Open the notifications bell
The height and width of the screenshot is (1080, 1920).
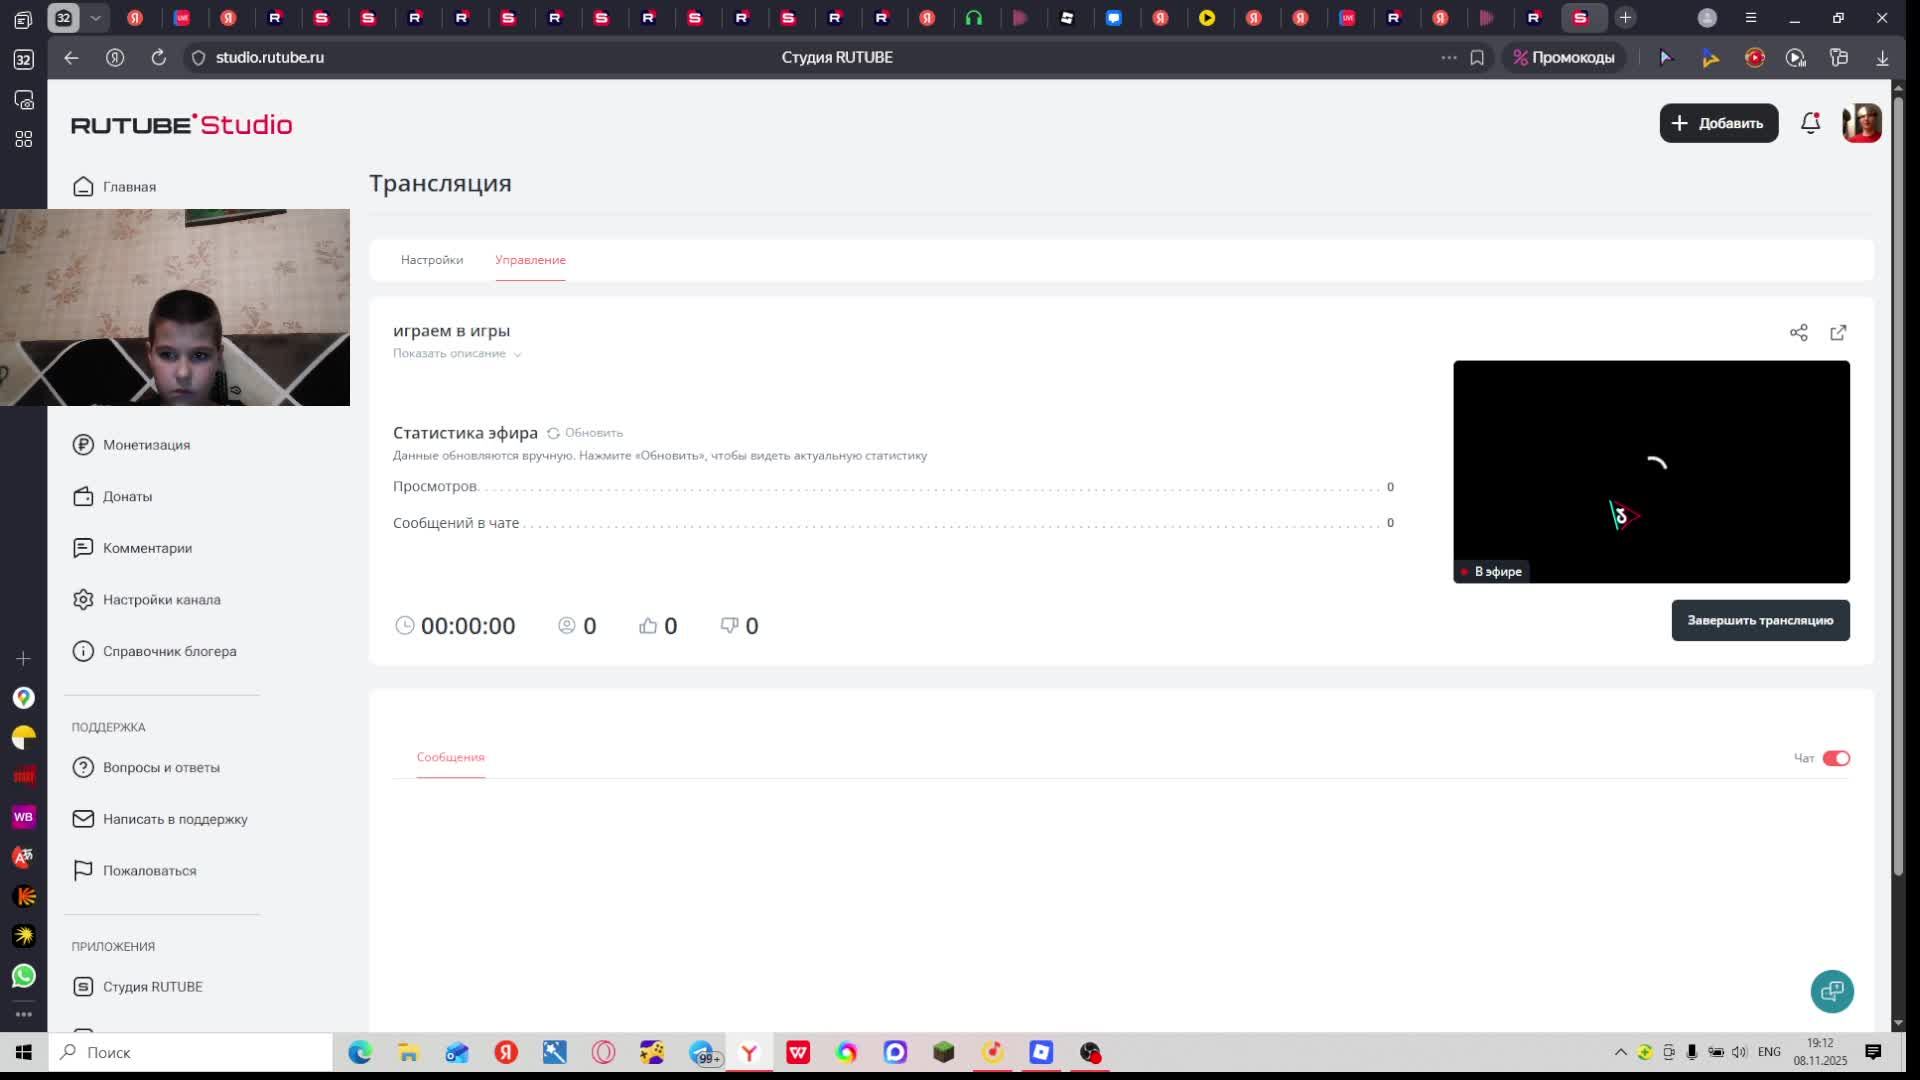click(x=1810, y=123)
